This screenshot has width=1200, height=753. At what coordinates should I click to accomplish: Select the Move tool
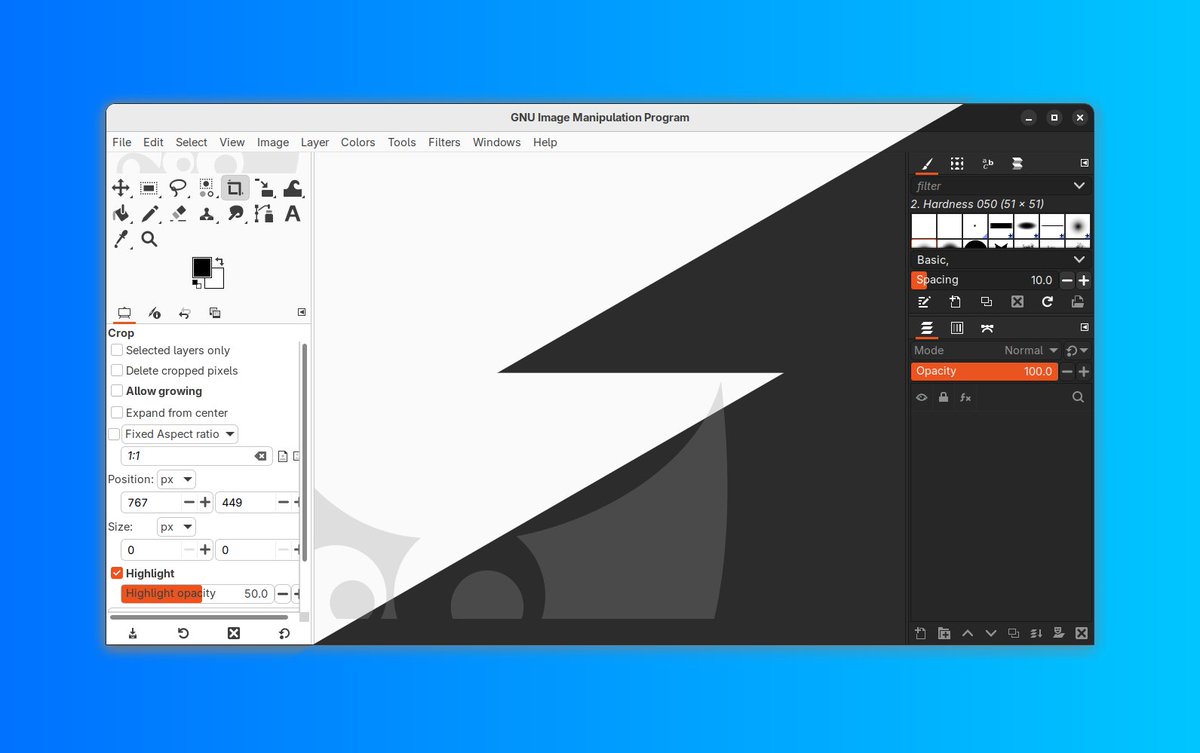coord(120,187)
